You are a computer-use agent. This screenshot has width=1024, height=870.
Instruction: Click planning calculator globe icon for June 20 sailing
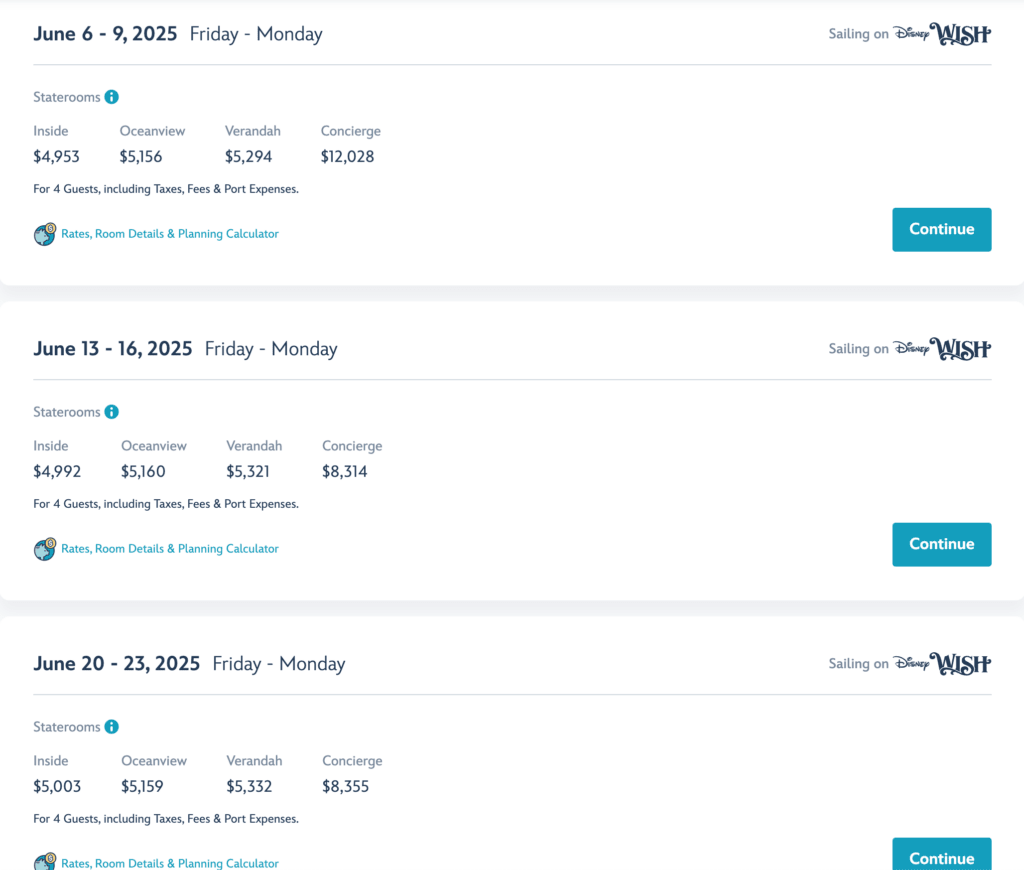tap(45, 862)
